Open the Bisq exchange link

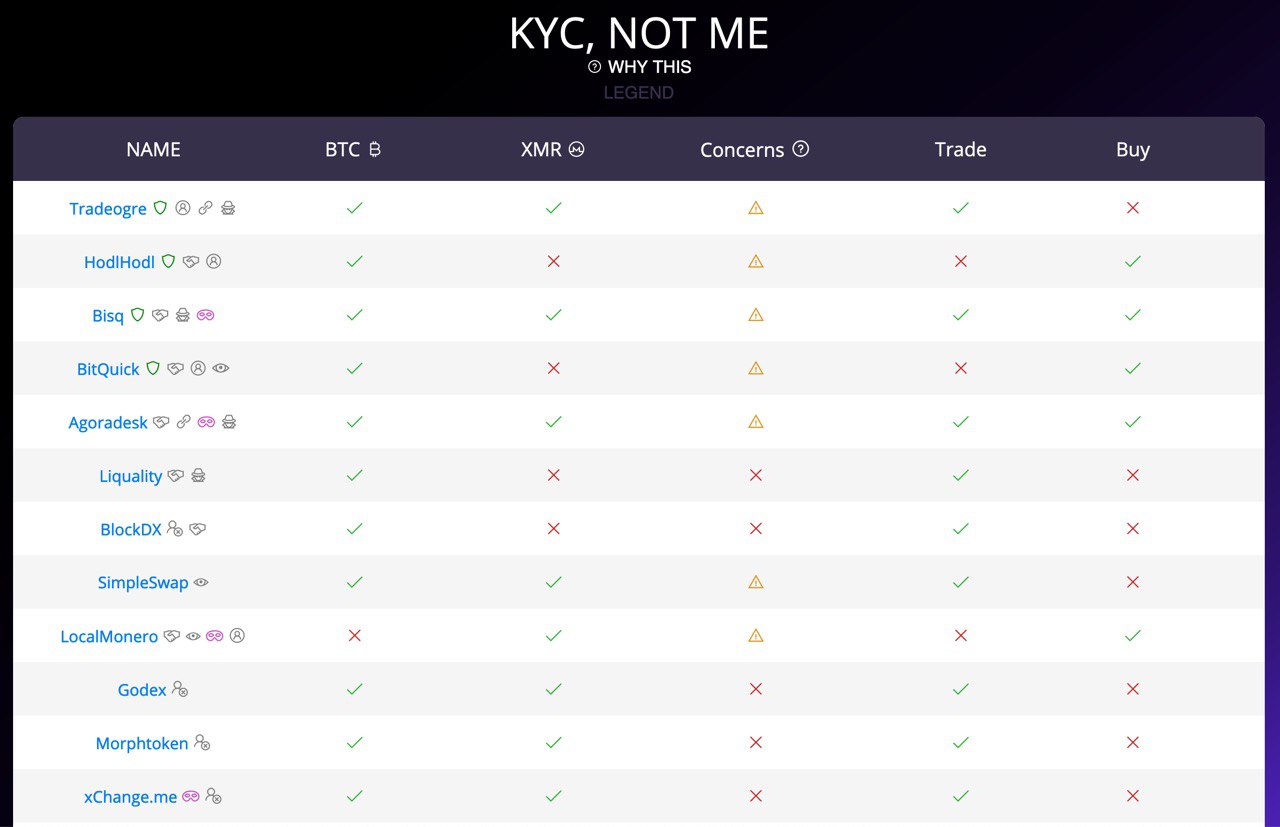pyautogui.click(x=108, y=315)
